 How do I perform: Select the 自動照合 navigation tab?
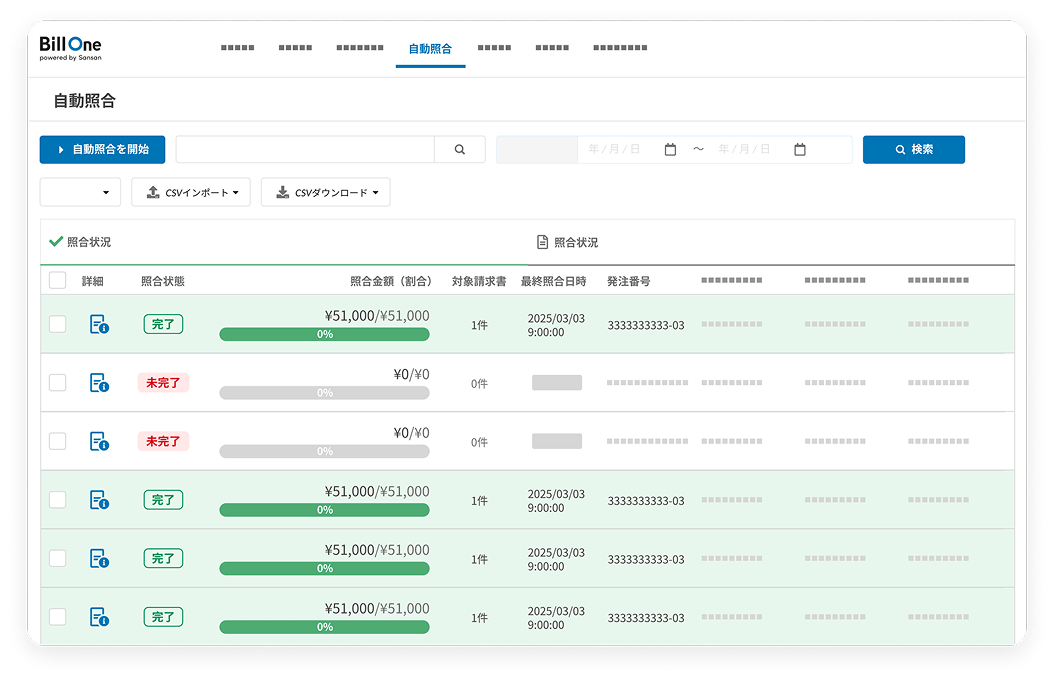point(430,48)
